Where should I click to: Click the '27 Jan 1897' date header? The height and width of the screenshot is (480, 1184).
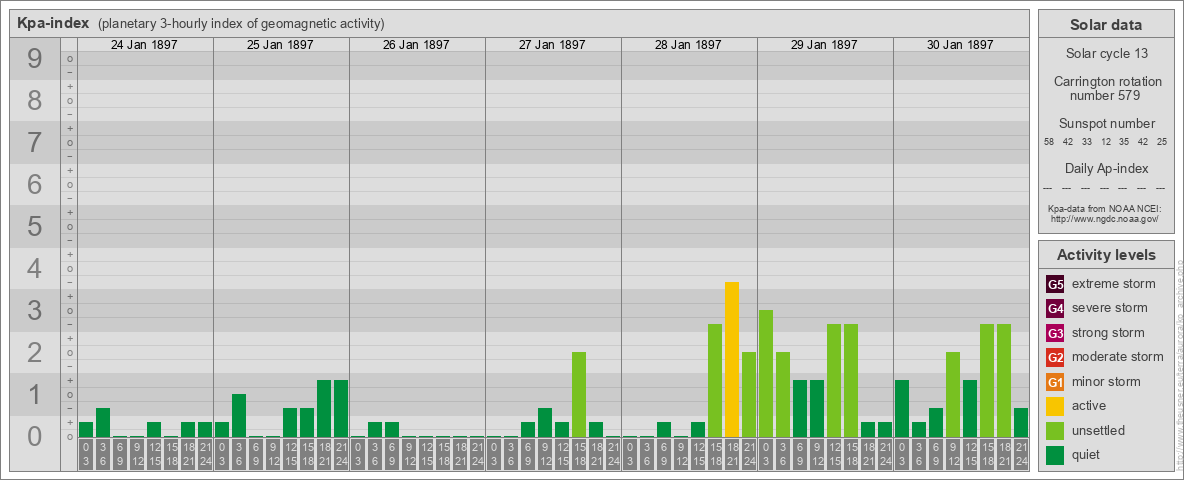coord(552,45)
